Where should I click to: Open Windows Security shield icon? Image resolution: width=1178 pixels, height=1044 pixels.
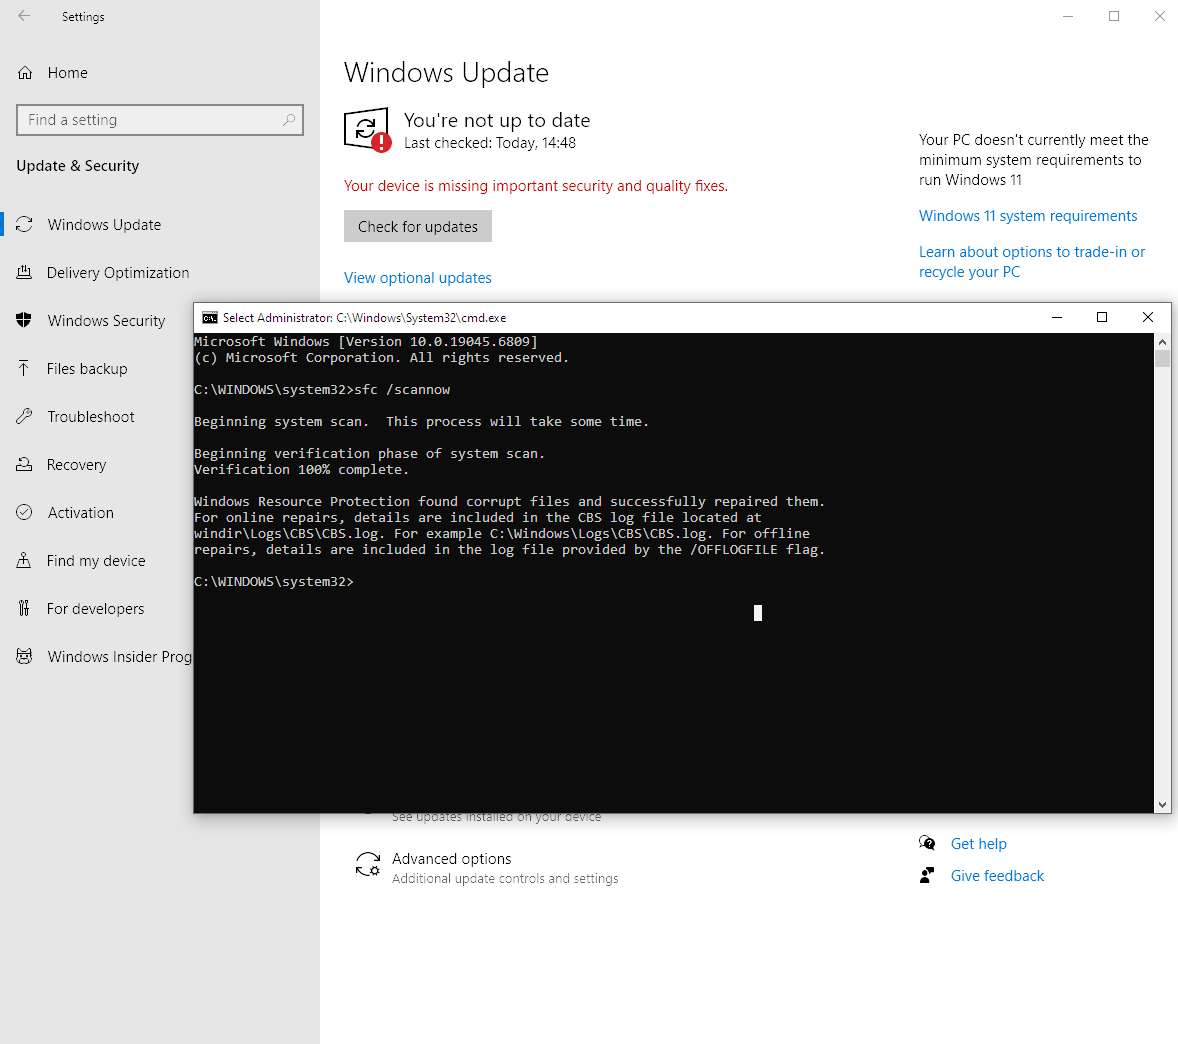(24, 321)
